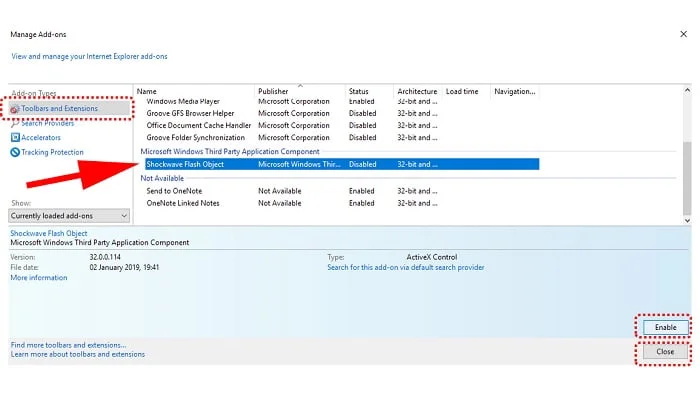Screen dimensions: 700x393
Task: Open Learn more about toolbars and extensions
Action: 78,354
